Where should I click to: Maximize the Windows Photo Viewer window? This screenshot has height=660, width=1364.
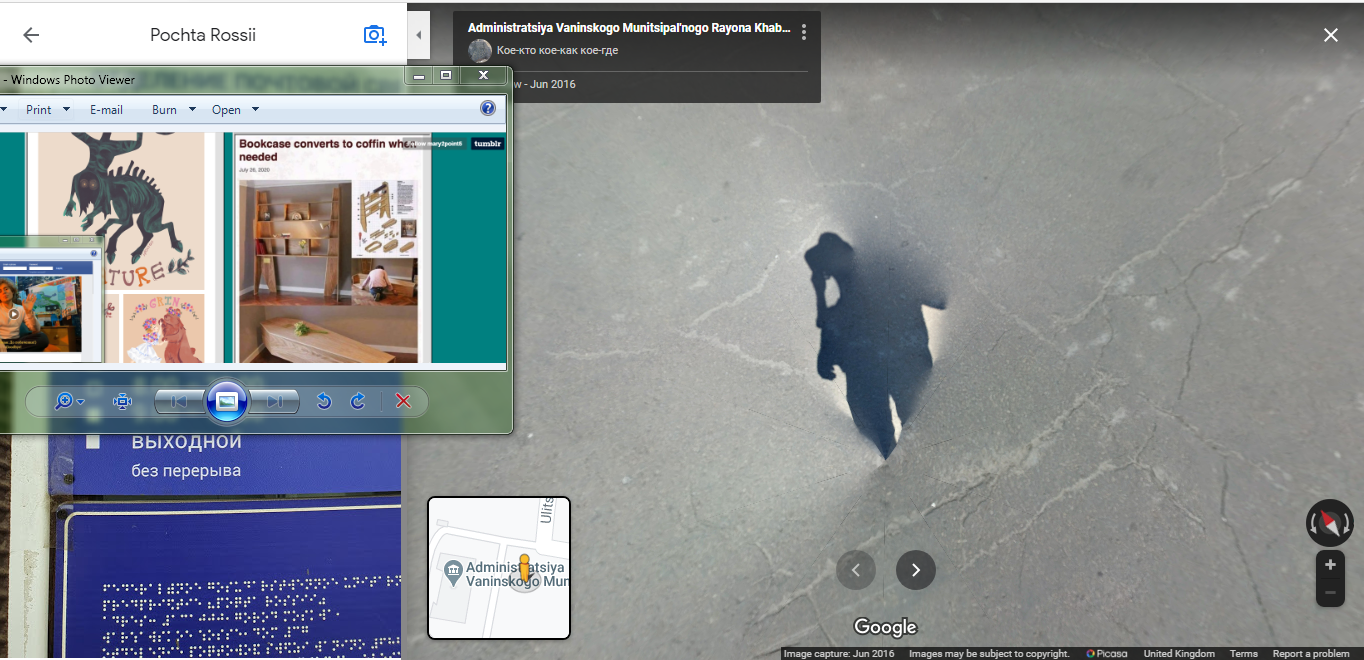click(446, 75)
